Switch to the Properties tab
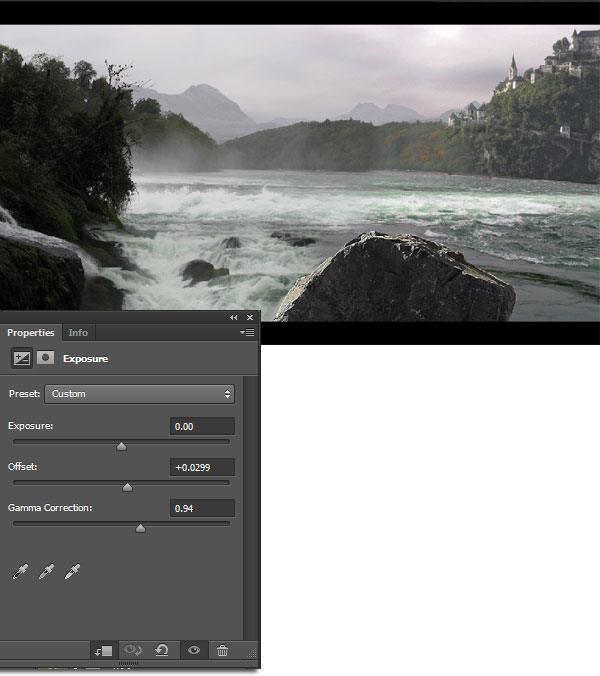Image resolution: width=600 pixels, height=676 pixels. (31, 332)
